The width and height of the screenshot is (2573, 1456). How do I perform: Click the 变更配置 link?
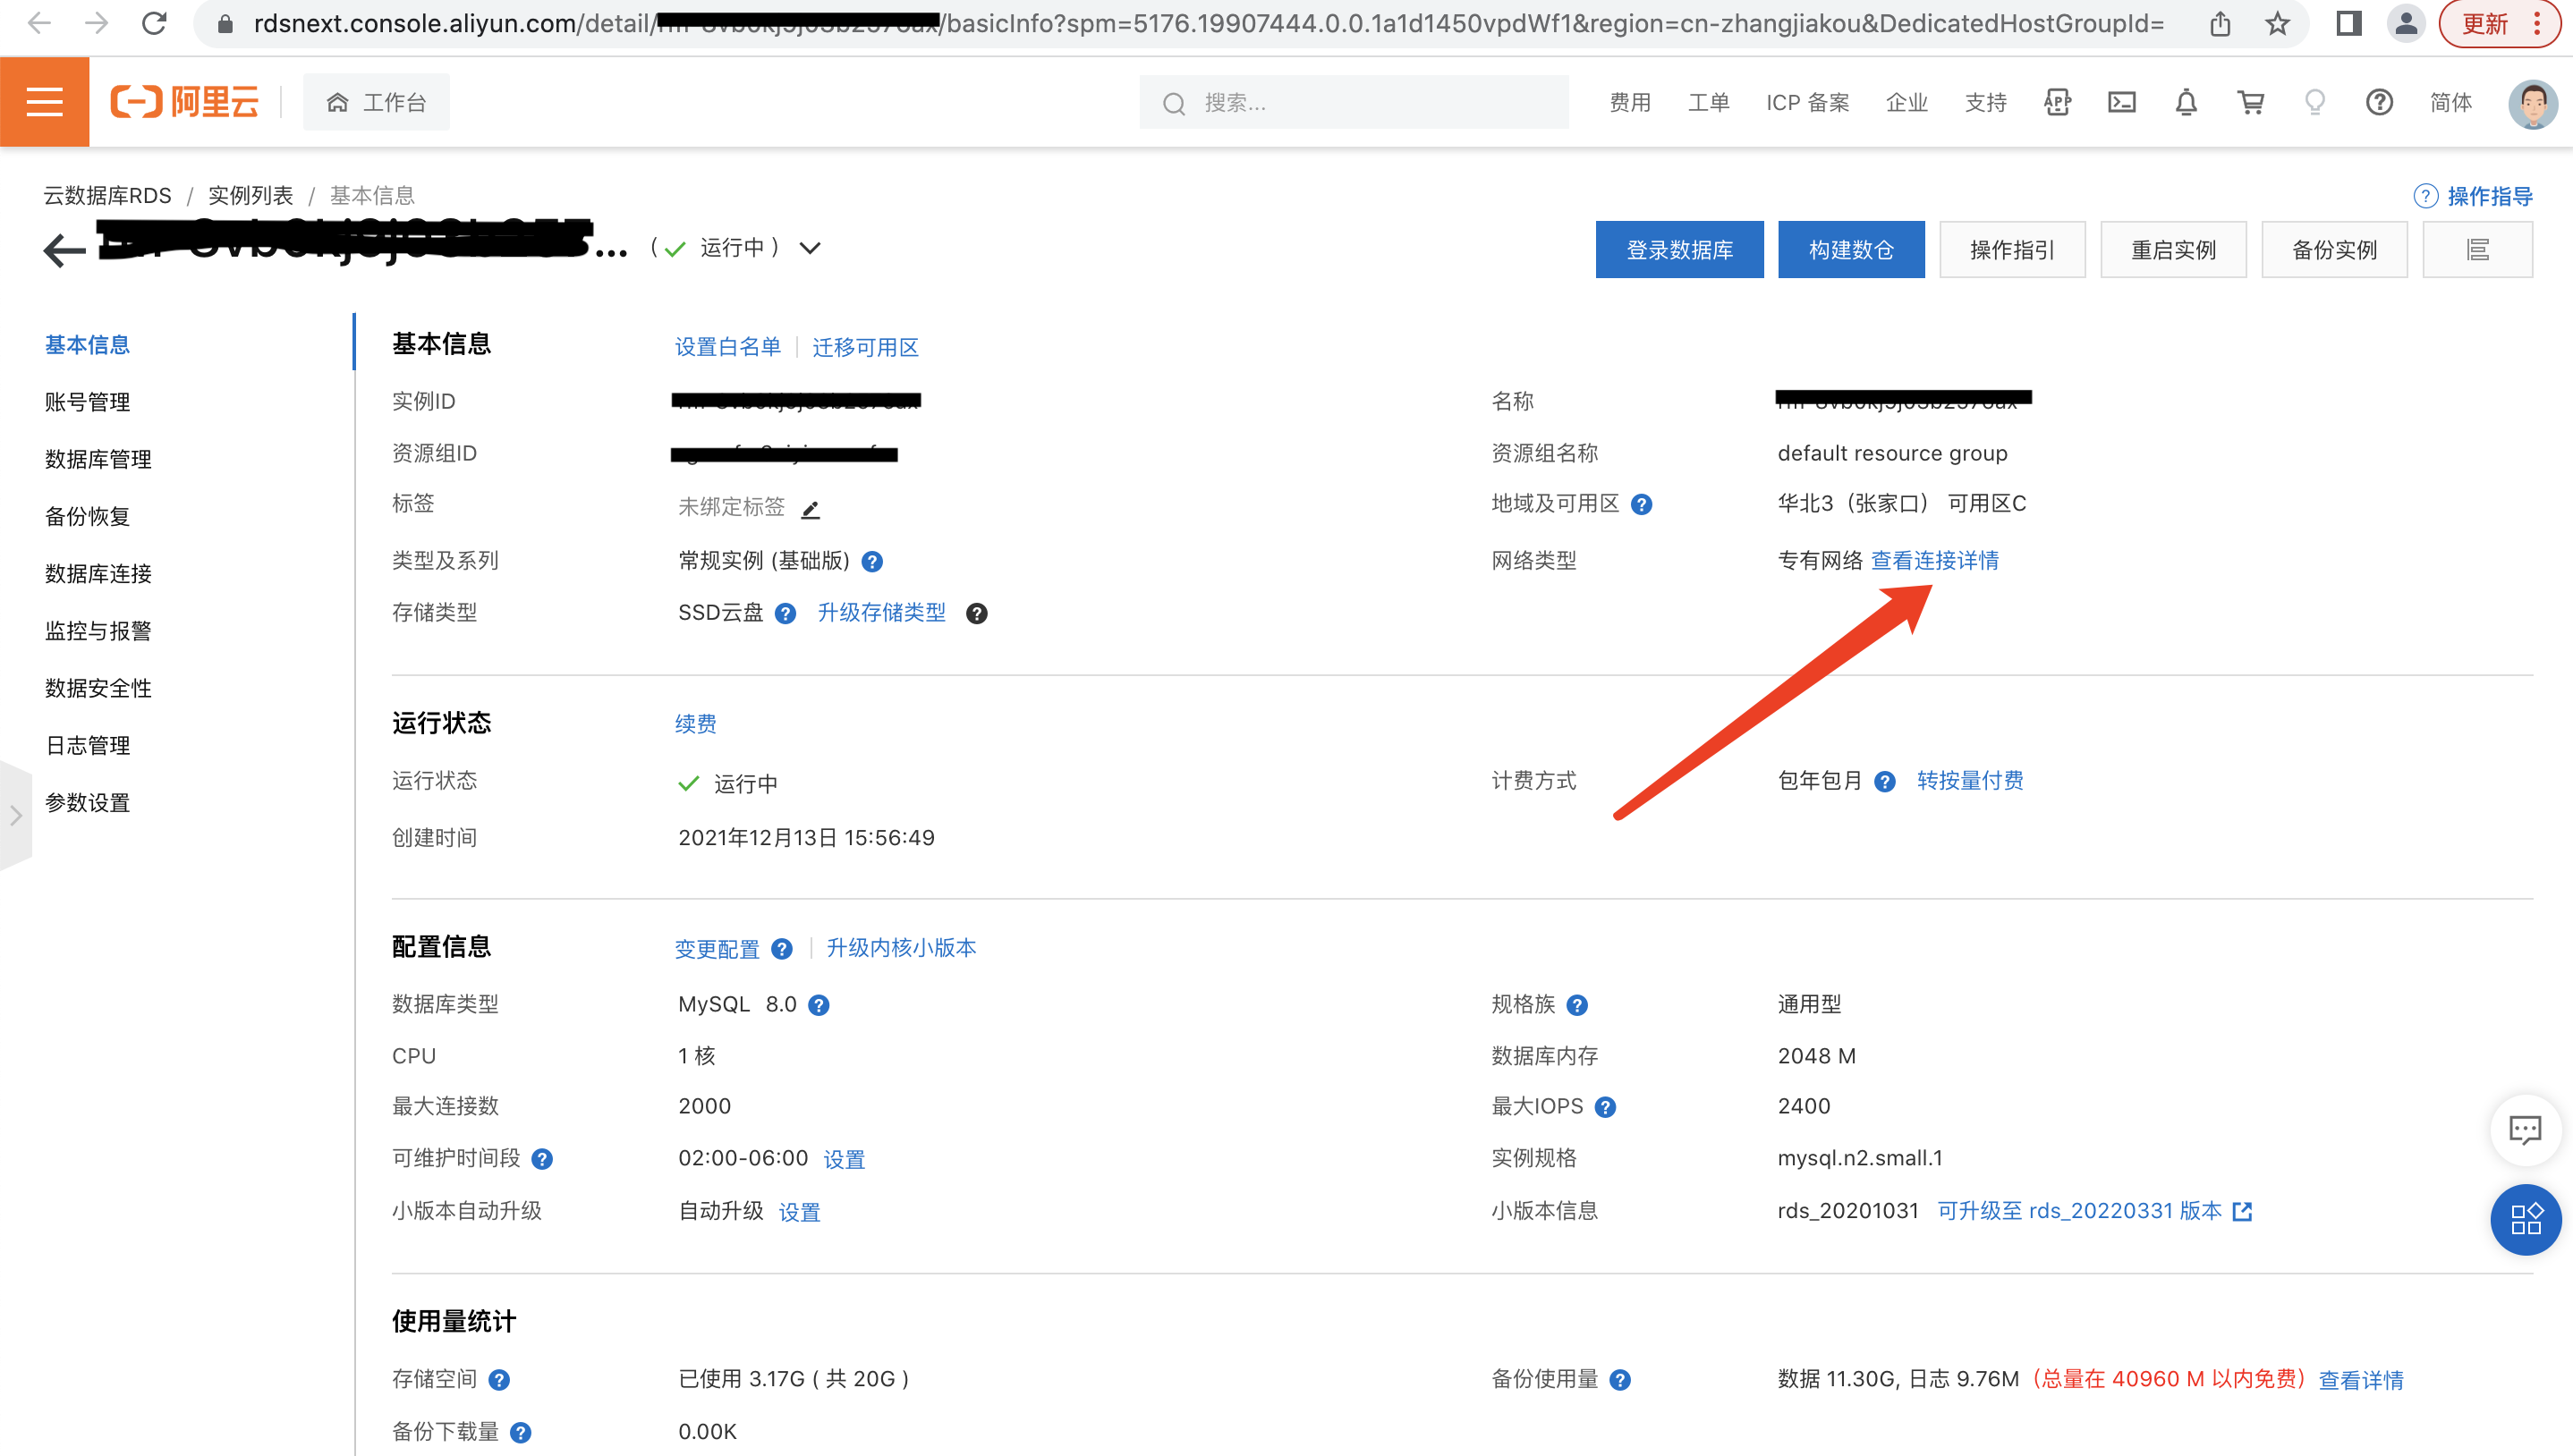(x=716, y=948)
